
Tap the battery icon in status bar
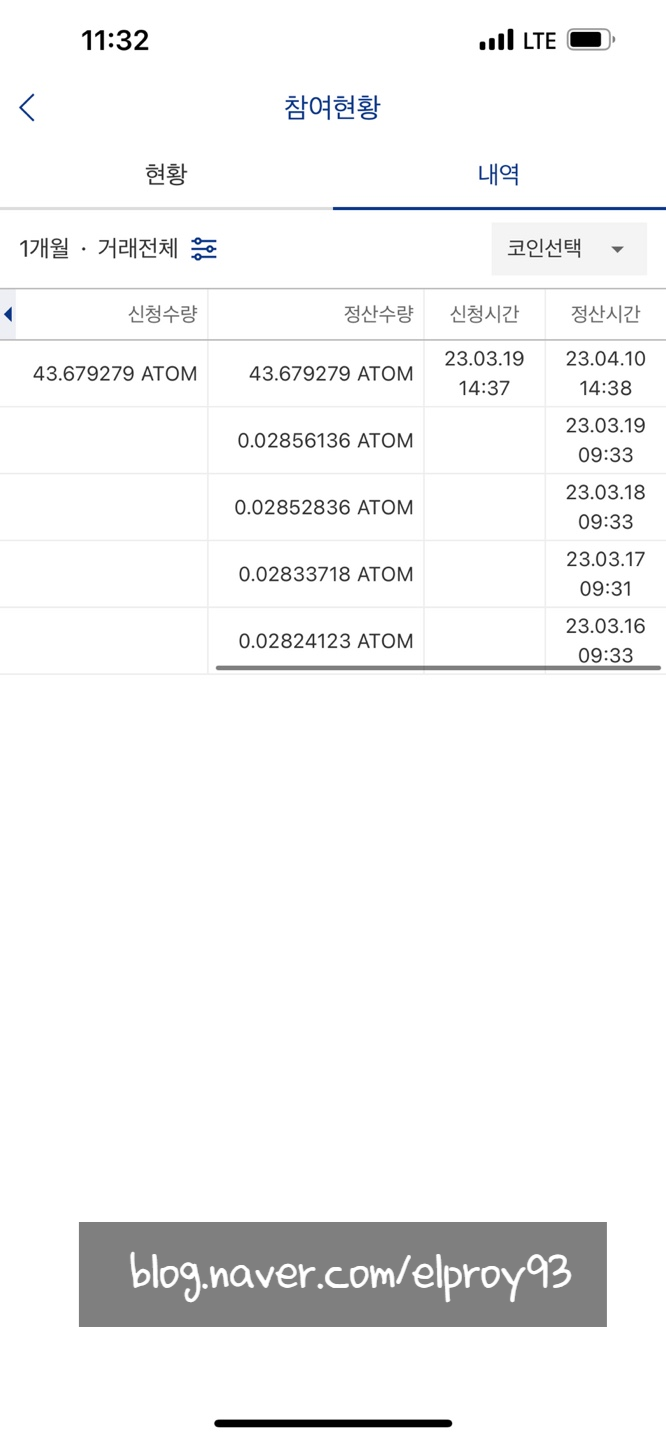pos(590,41)
